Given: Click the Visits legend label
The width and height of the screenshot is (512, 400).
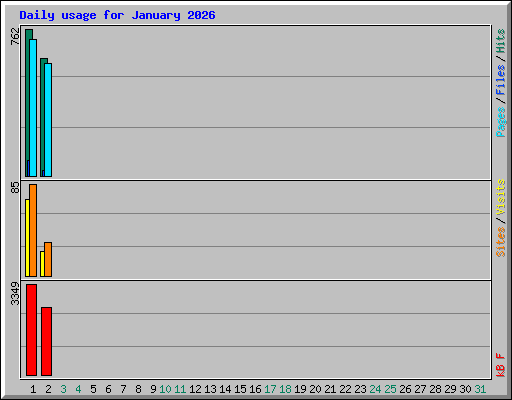Looking at the screenshot, I should tap(501, 197).
